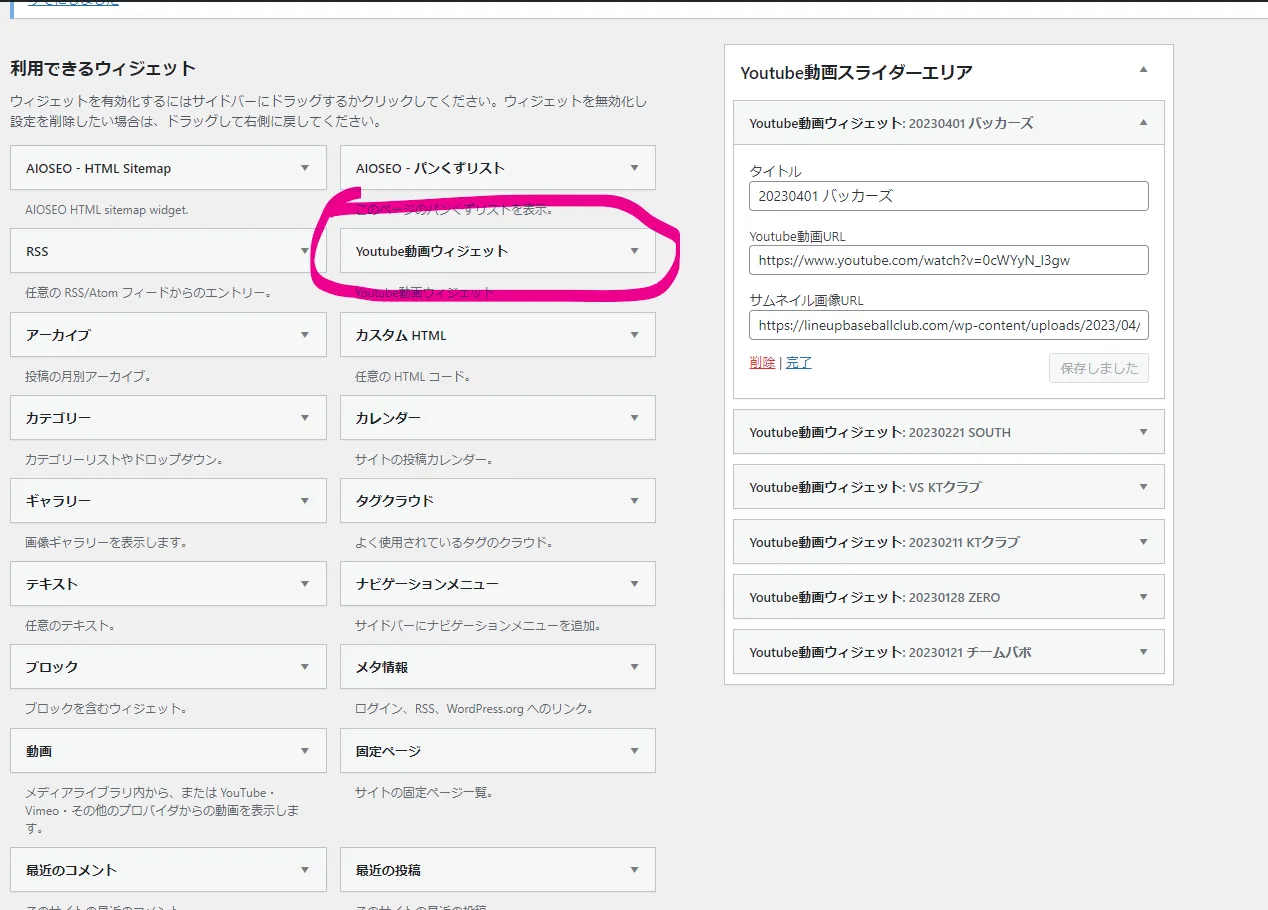Edit the サムネイル画像URL input field

coord(948,325)
